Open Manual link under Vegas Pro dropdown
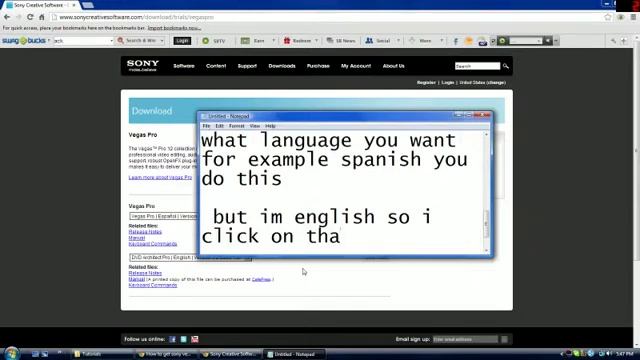This screenshot has width=640, height=360. tap(137, 238)
